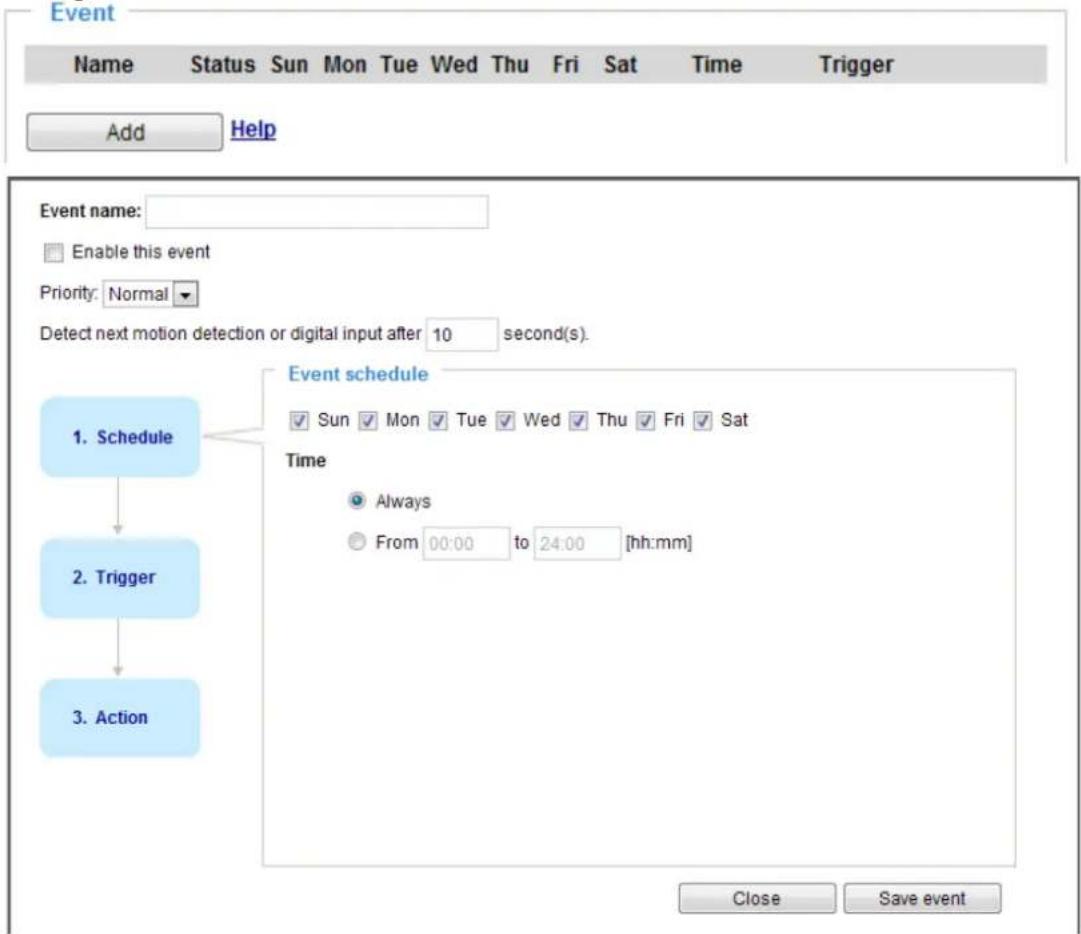Click the Fri column header in the table
This screenshot has width=1081, height=934.
coord(565,65)
